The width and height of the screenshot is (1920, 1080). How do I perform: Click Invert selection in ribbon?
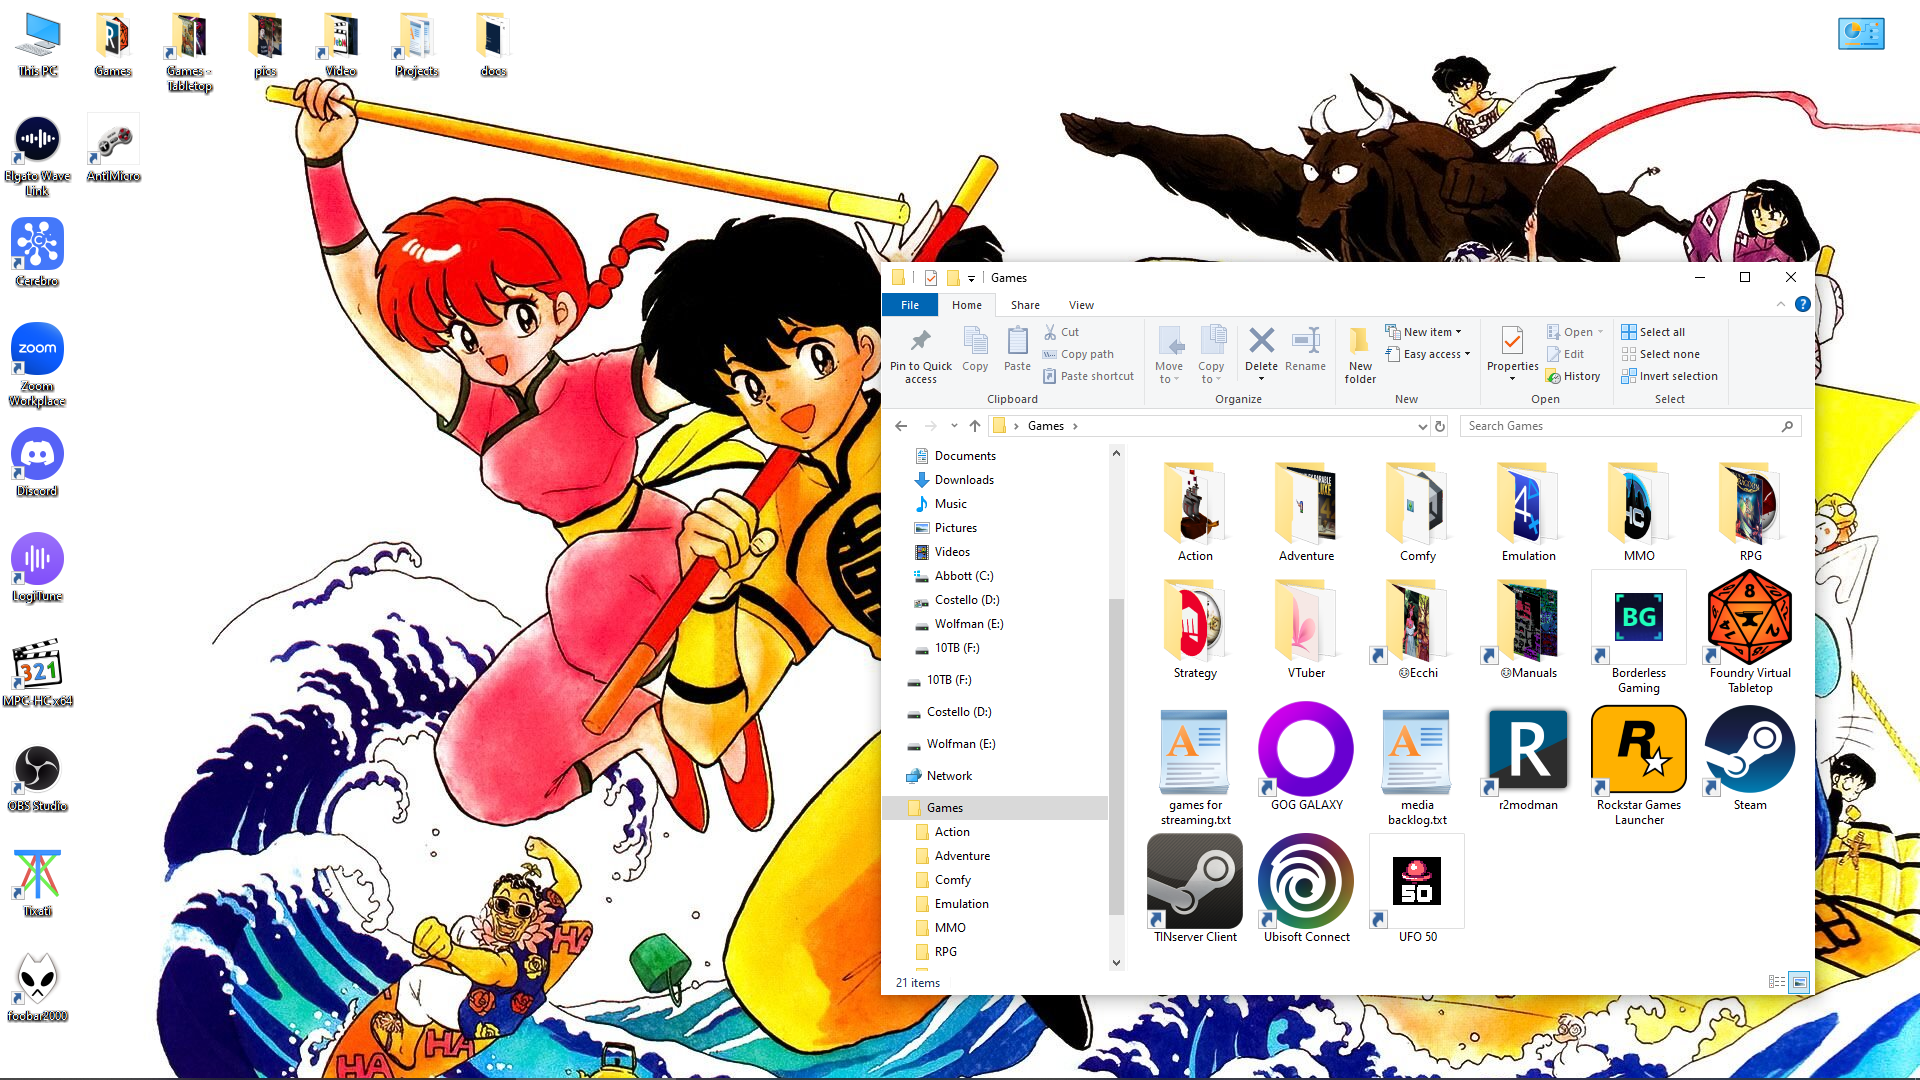(1669, 376)
